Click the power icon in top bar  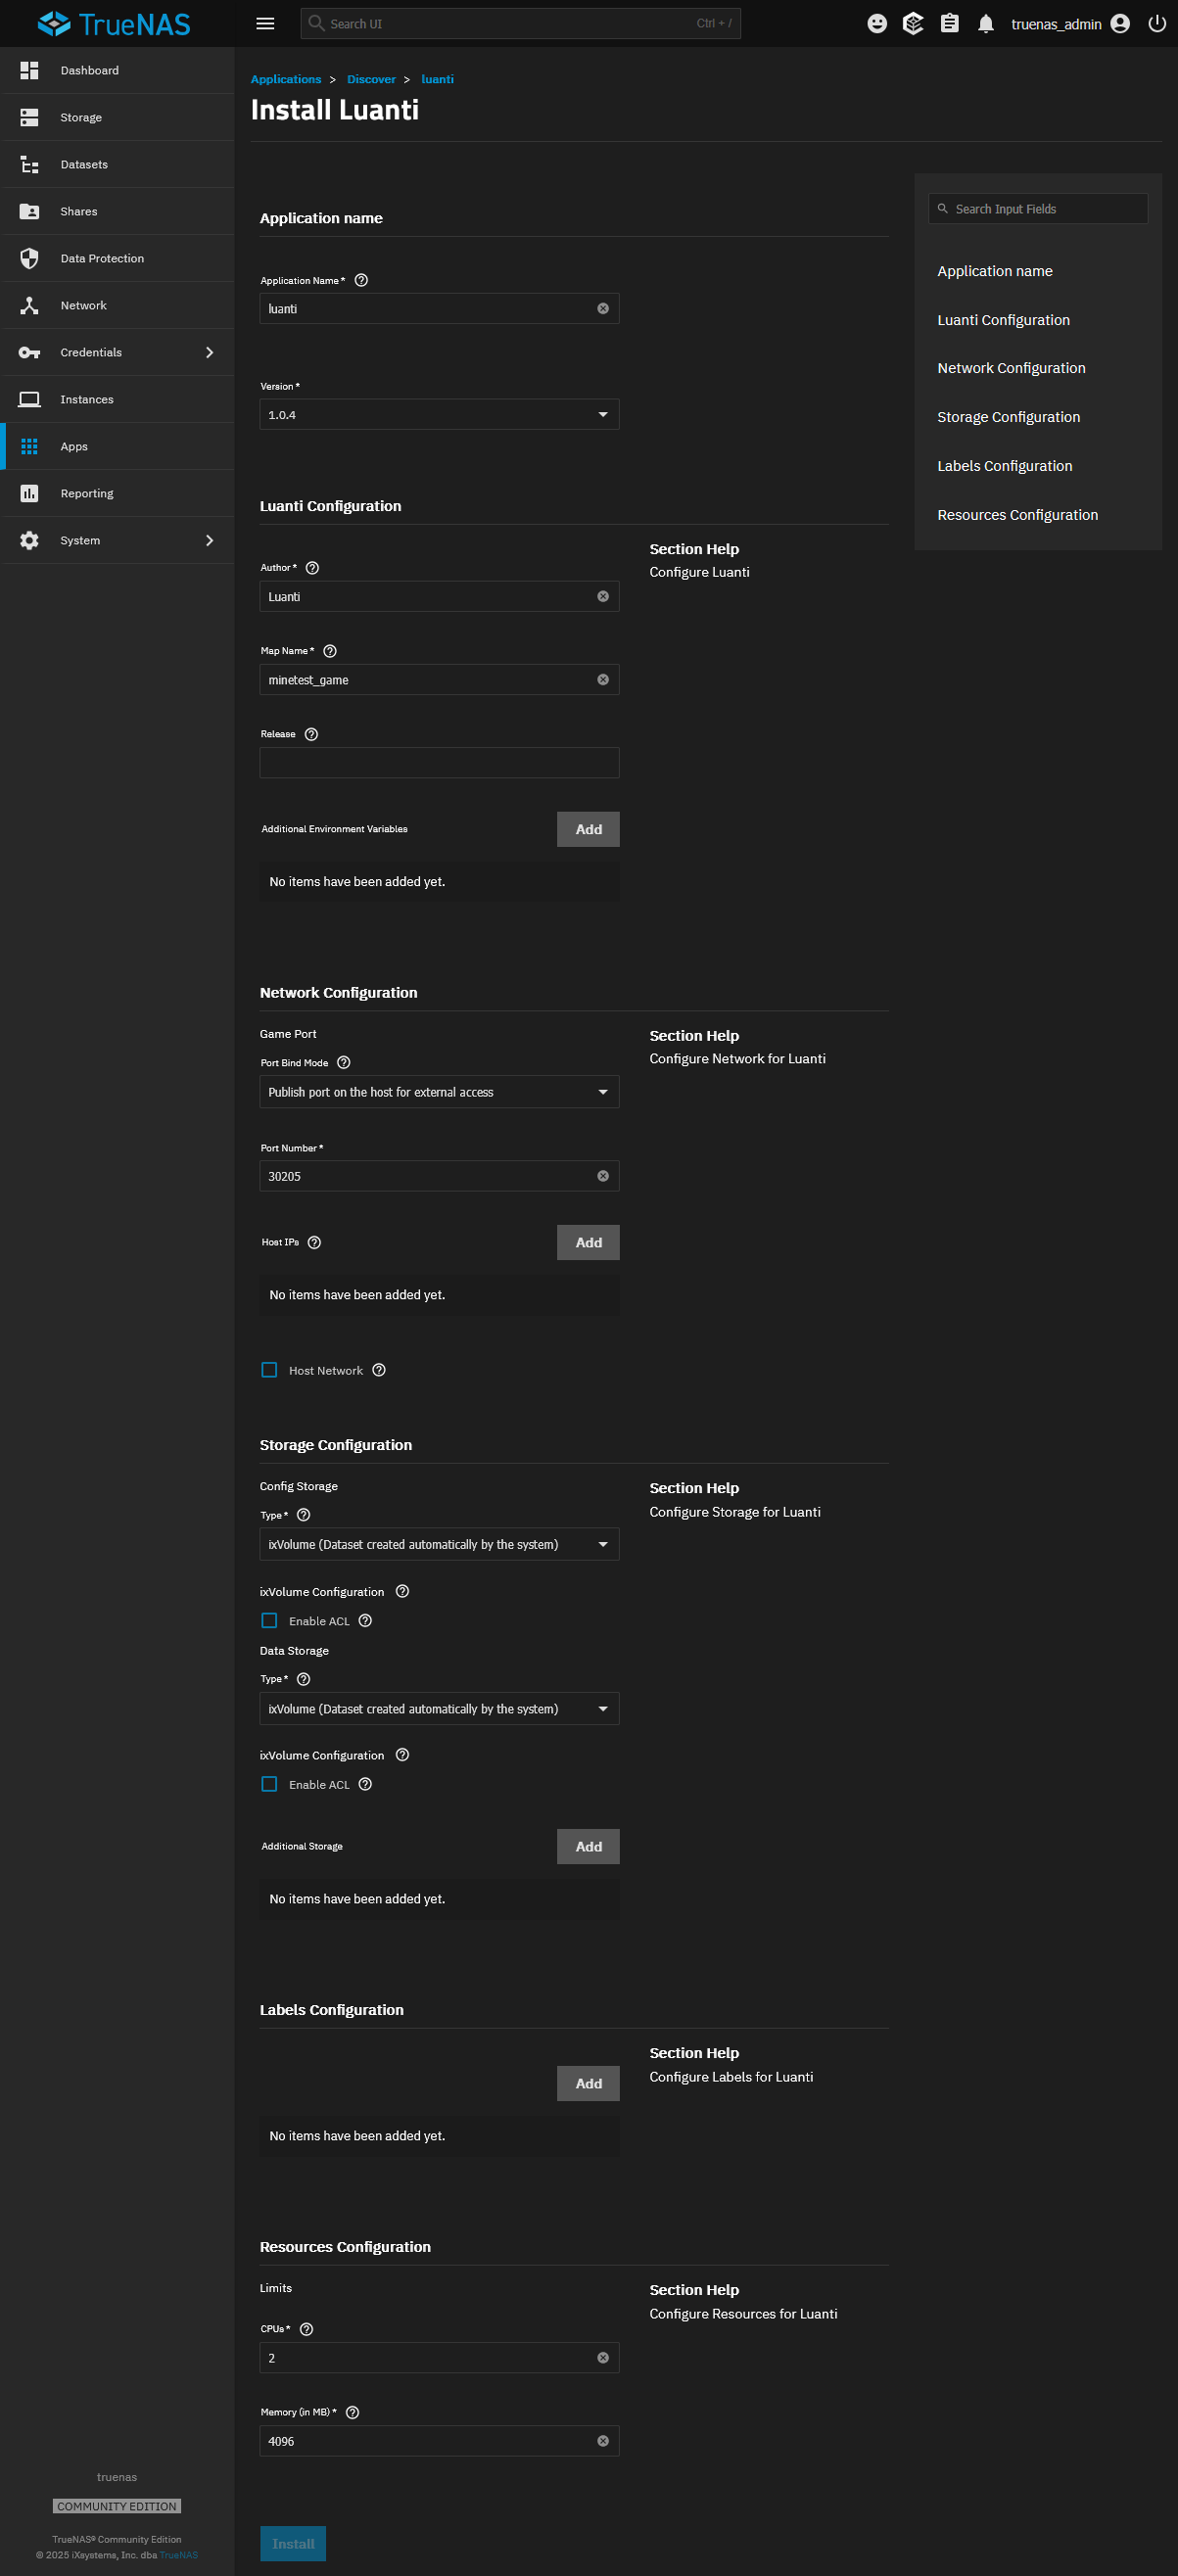point(1157,24)
